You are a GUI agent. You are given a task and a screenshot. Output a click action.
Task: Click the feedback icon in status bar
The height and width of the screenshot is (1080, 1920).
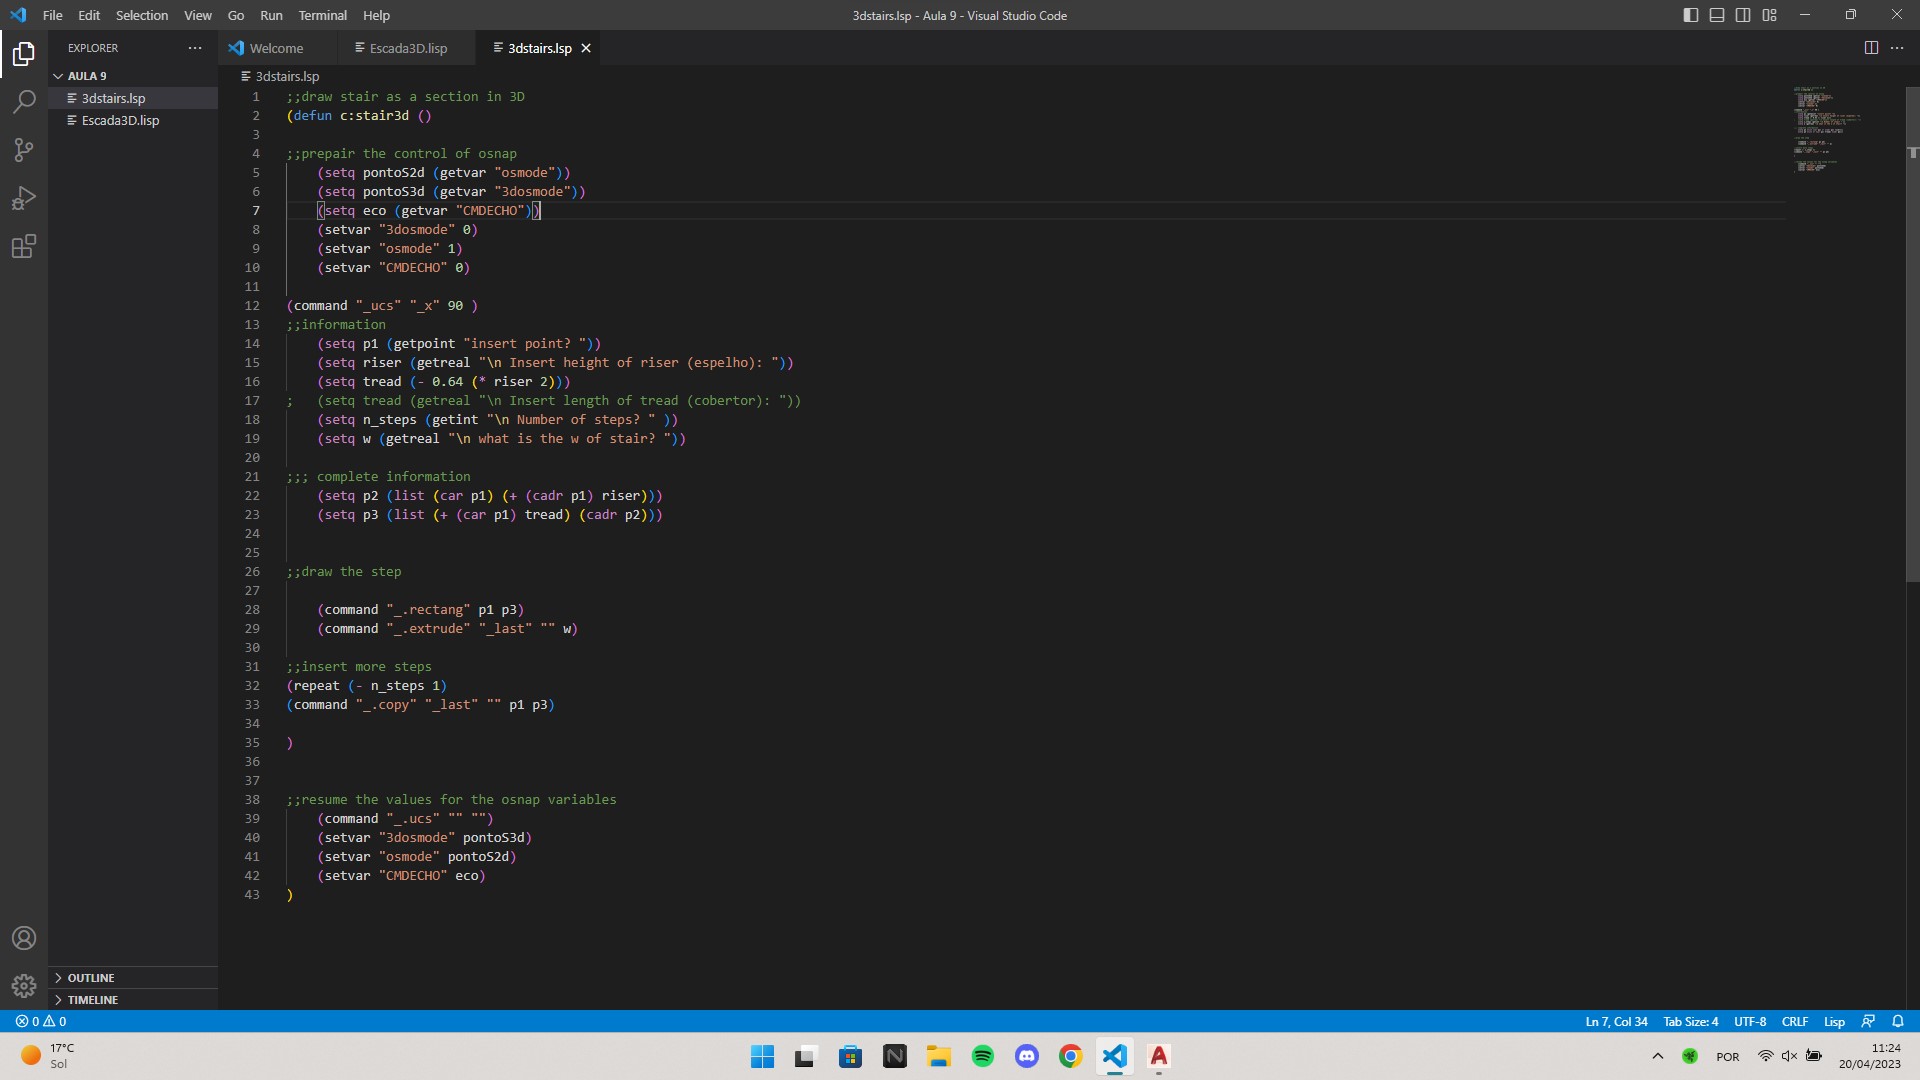[1868, 1021]
